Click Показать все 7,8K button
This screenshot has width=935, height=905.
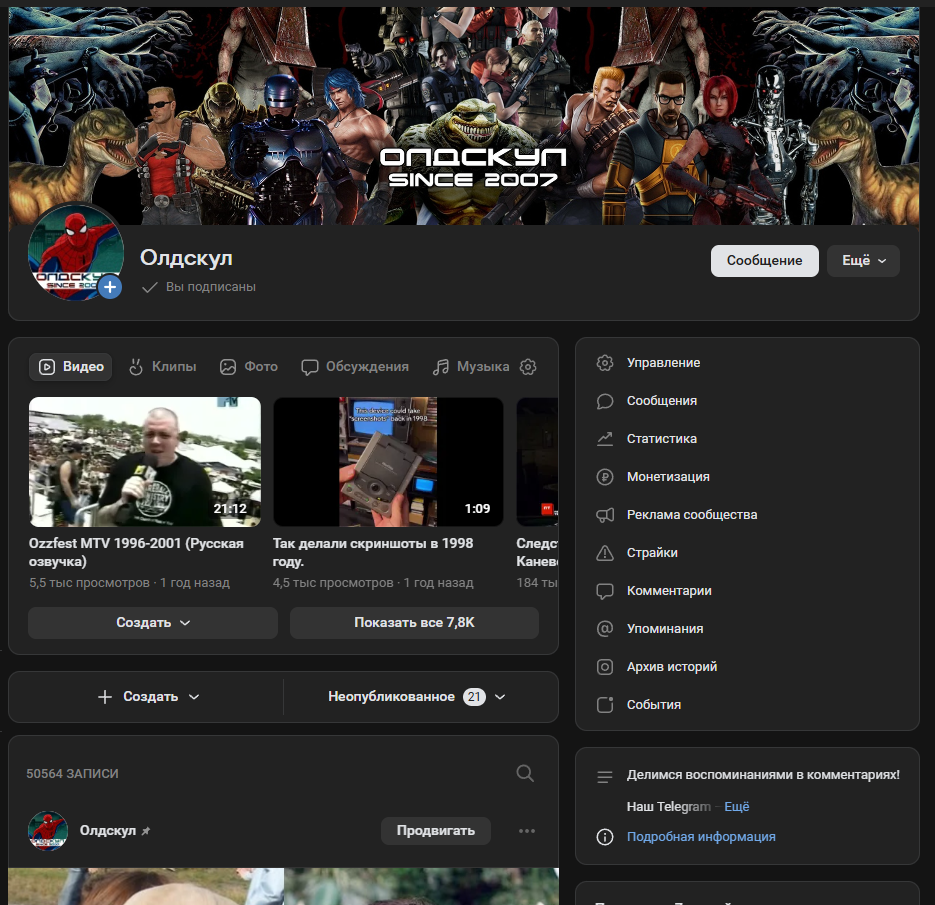coord(414,623)
